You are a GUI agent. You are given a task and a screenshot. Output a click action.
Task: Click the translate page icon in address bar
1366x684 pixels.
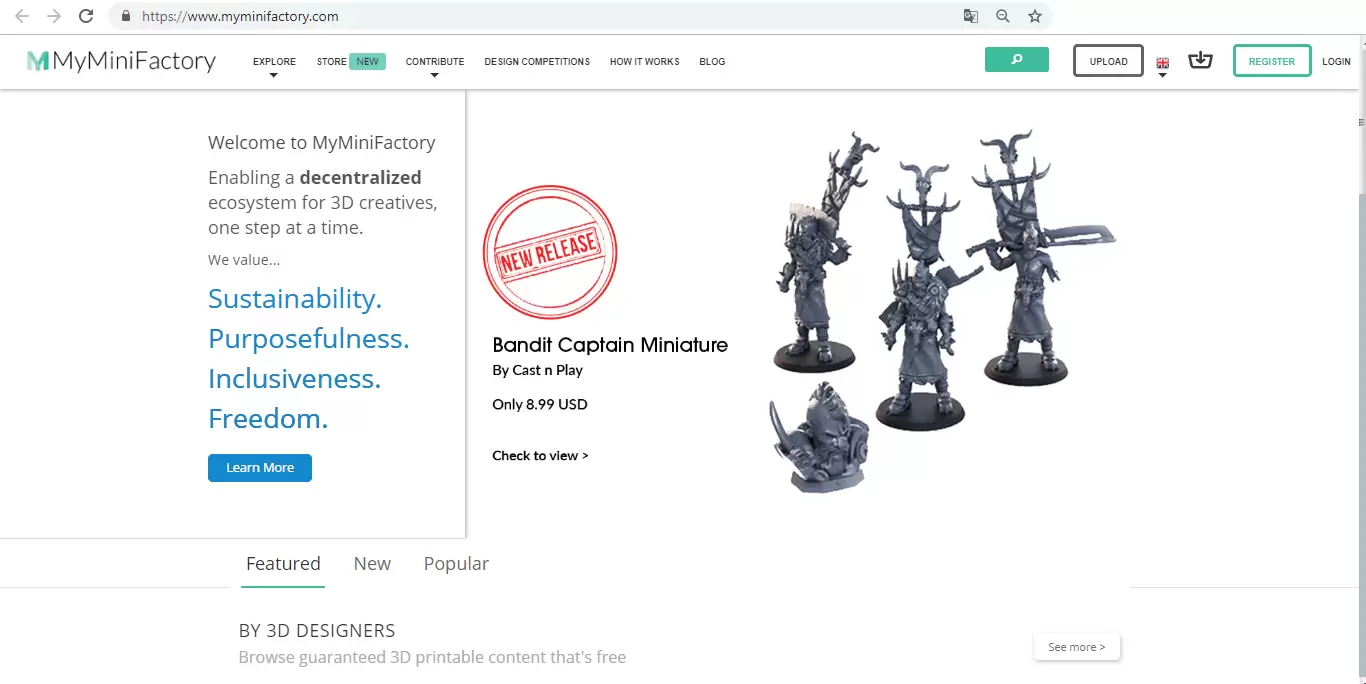pyautogui.click(x=970, y=16)
